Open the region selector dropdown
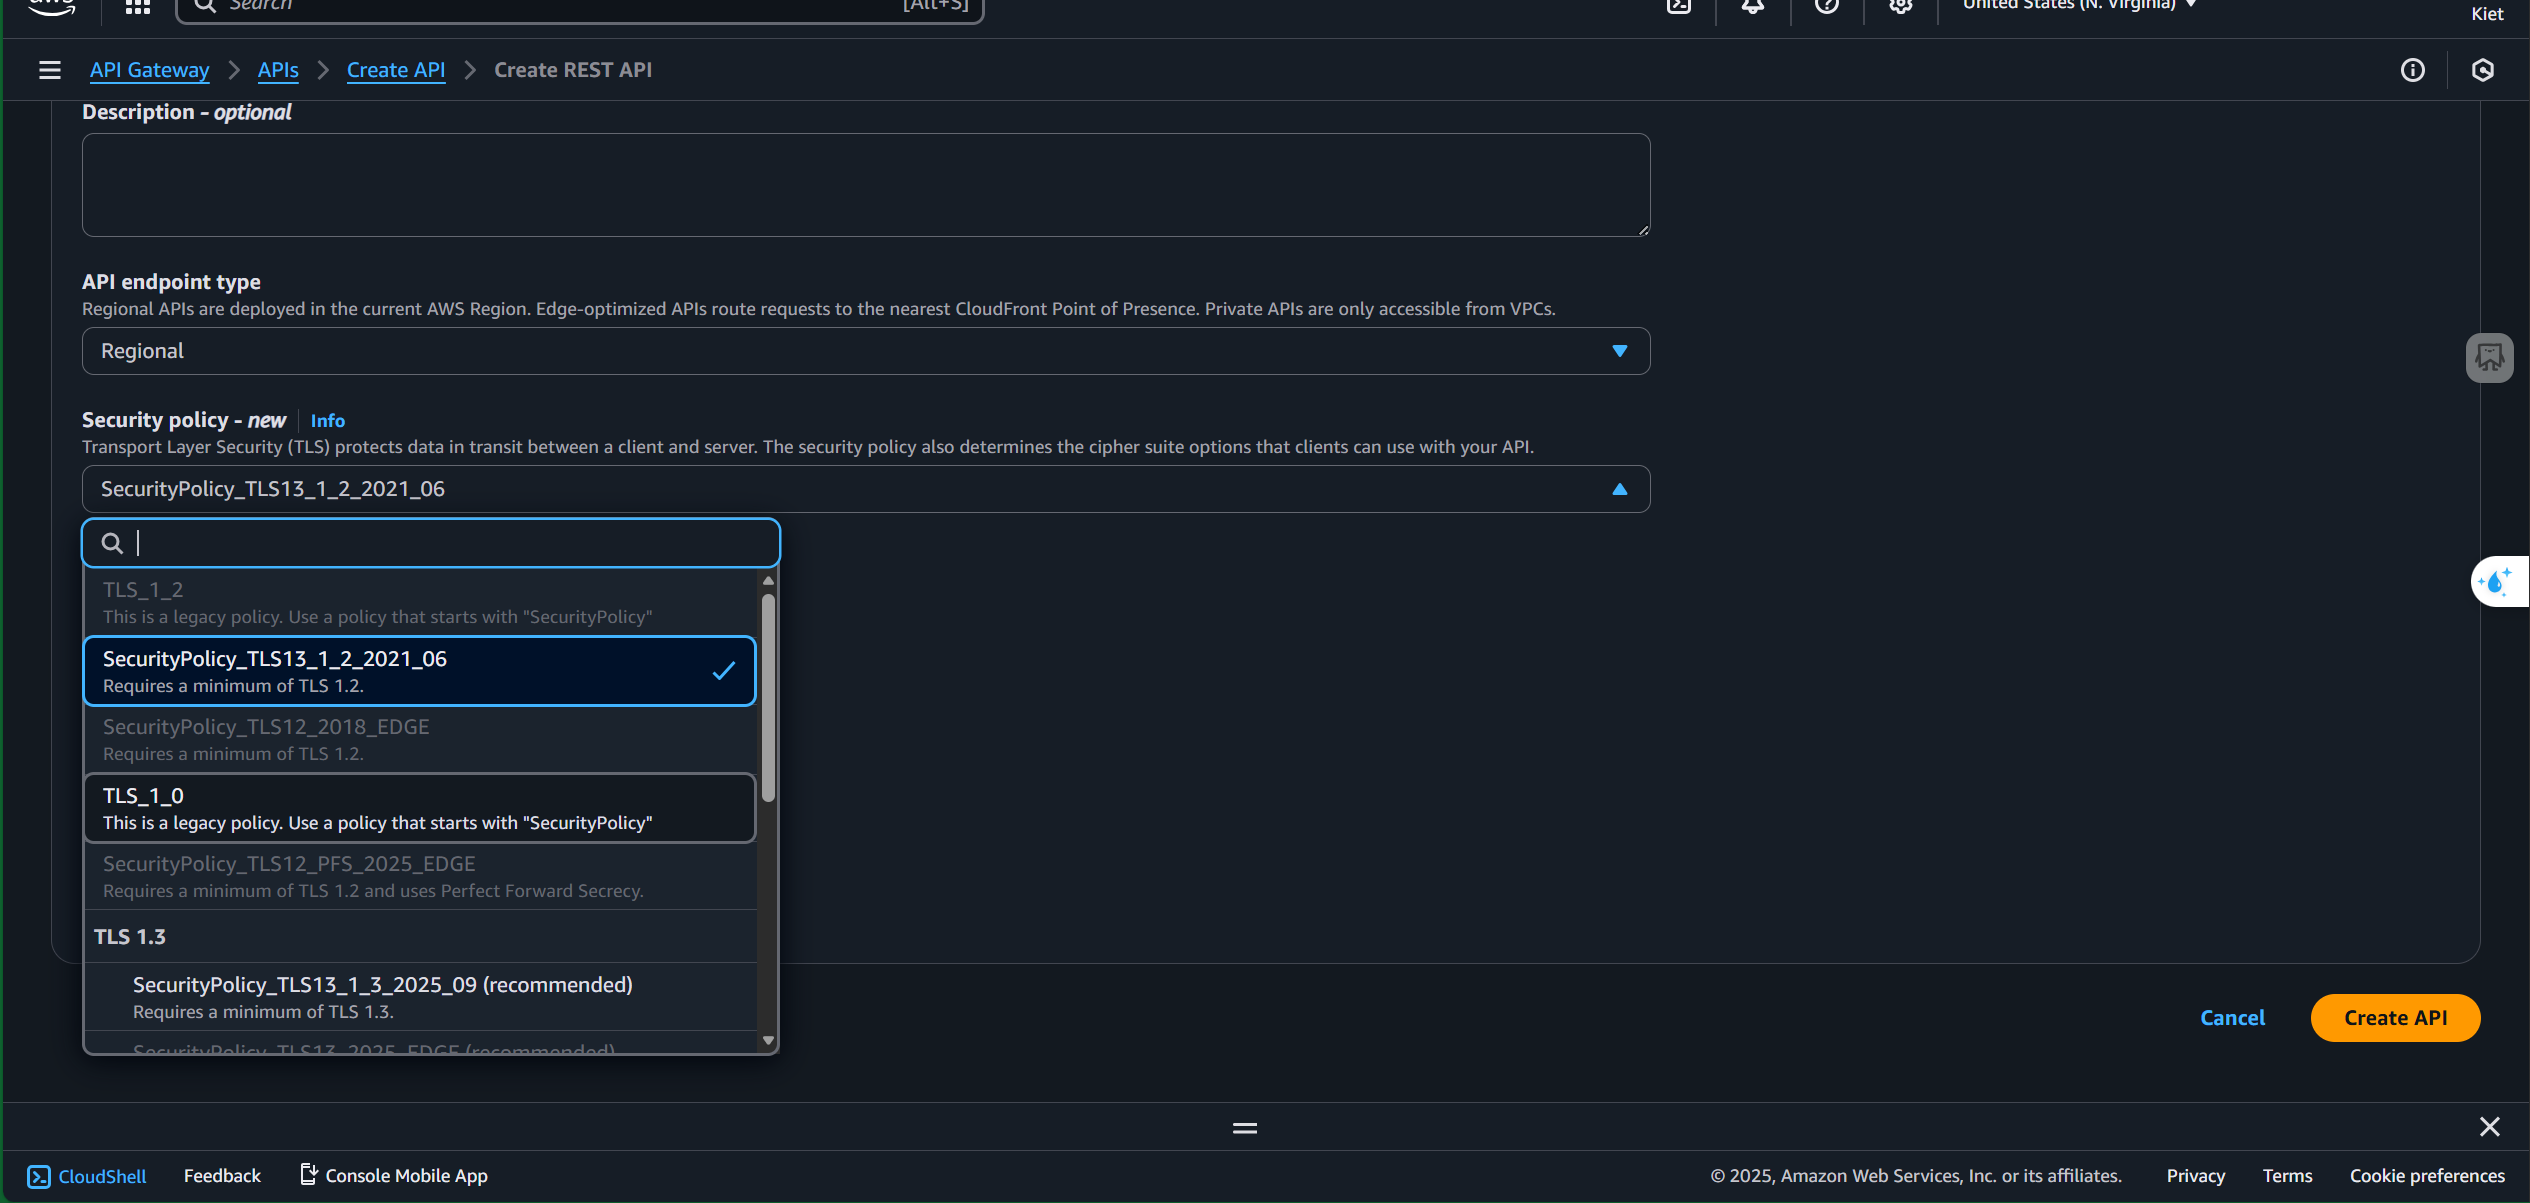2530x1203 pixels. pyautogui.click(x=2078, y=5)
